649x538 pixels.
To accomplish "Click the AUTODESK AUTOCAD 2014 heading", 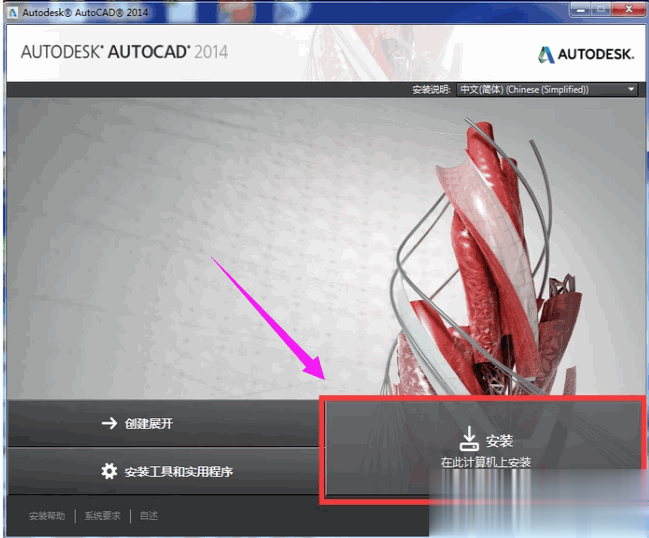I will pos(124,52).
